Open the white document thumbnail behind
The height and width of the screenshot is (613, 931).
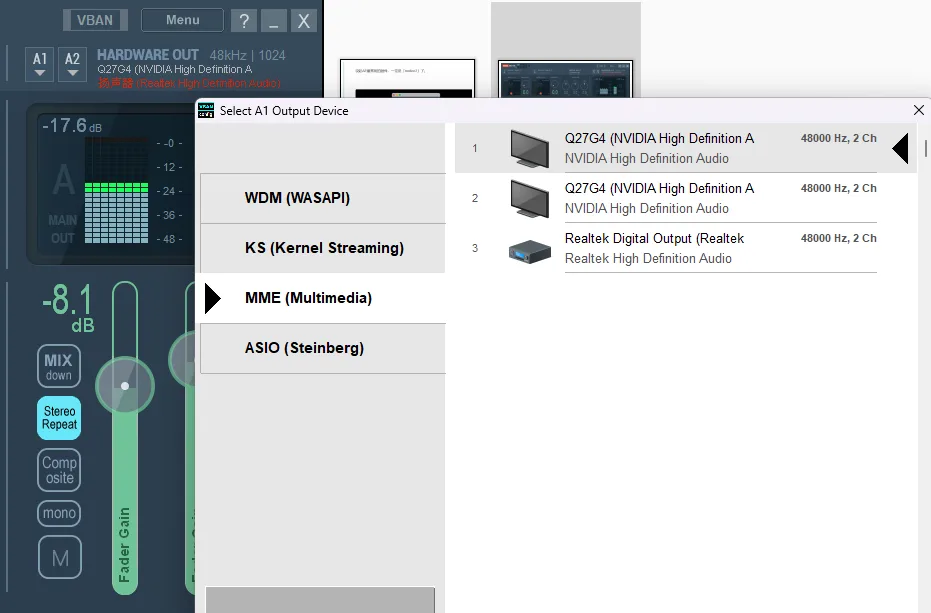point(407,78)
